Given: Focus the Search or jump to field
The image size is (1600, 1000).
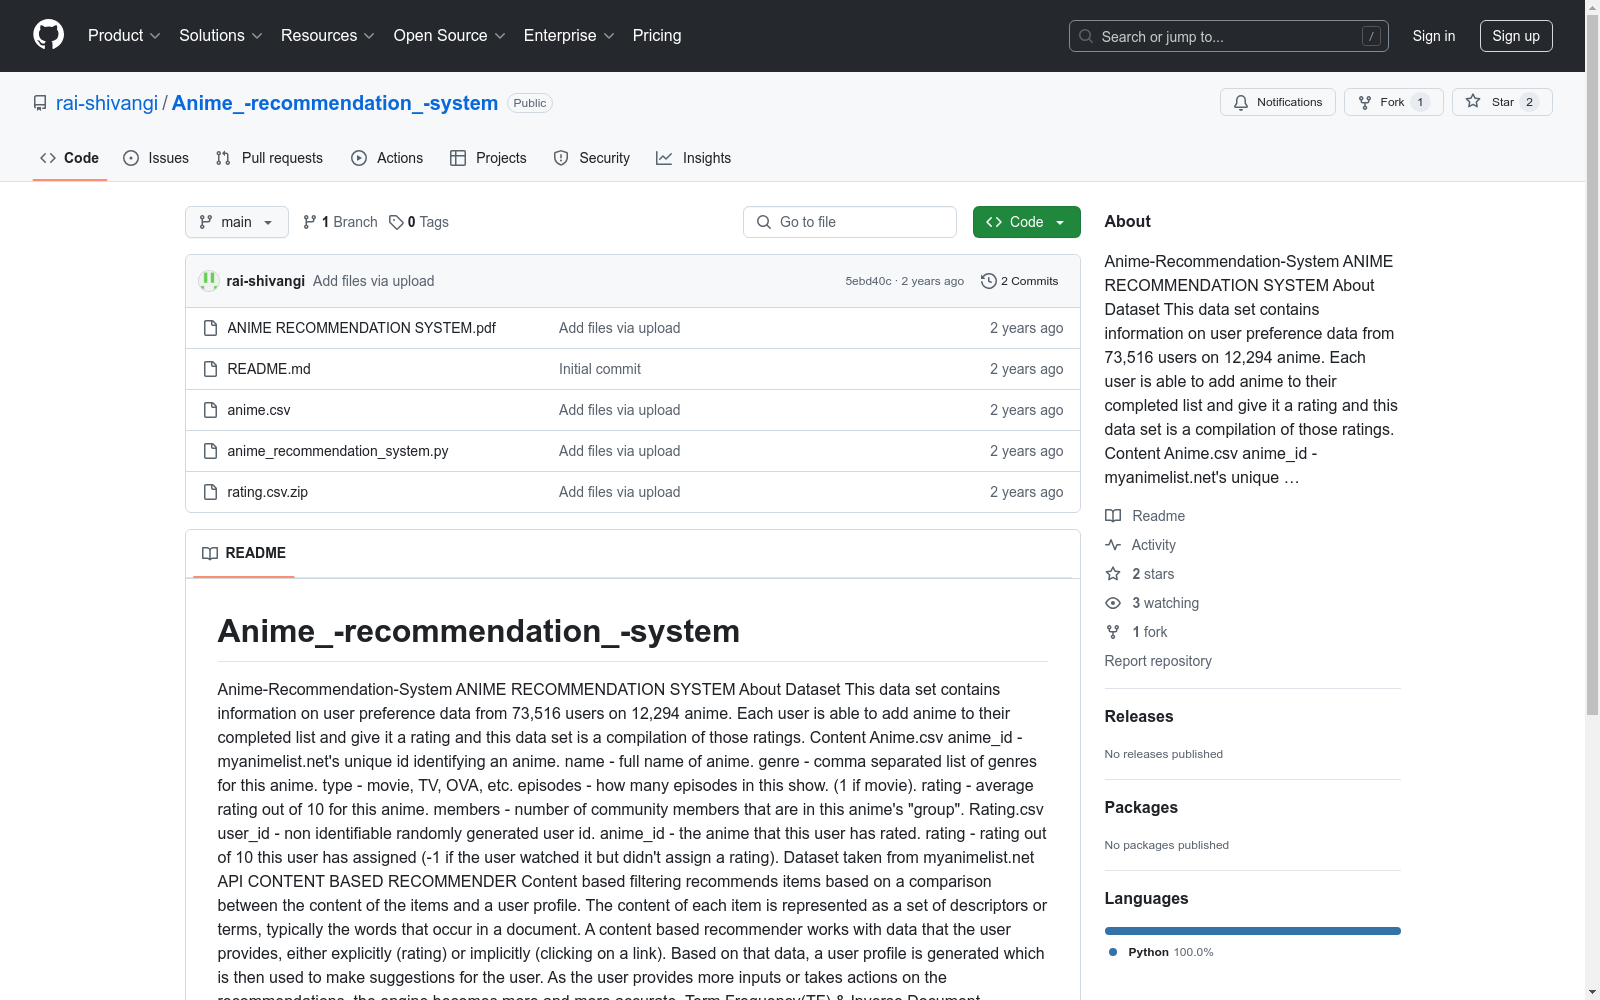Looking at the screenshot, I should [x=1228, y=36].
